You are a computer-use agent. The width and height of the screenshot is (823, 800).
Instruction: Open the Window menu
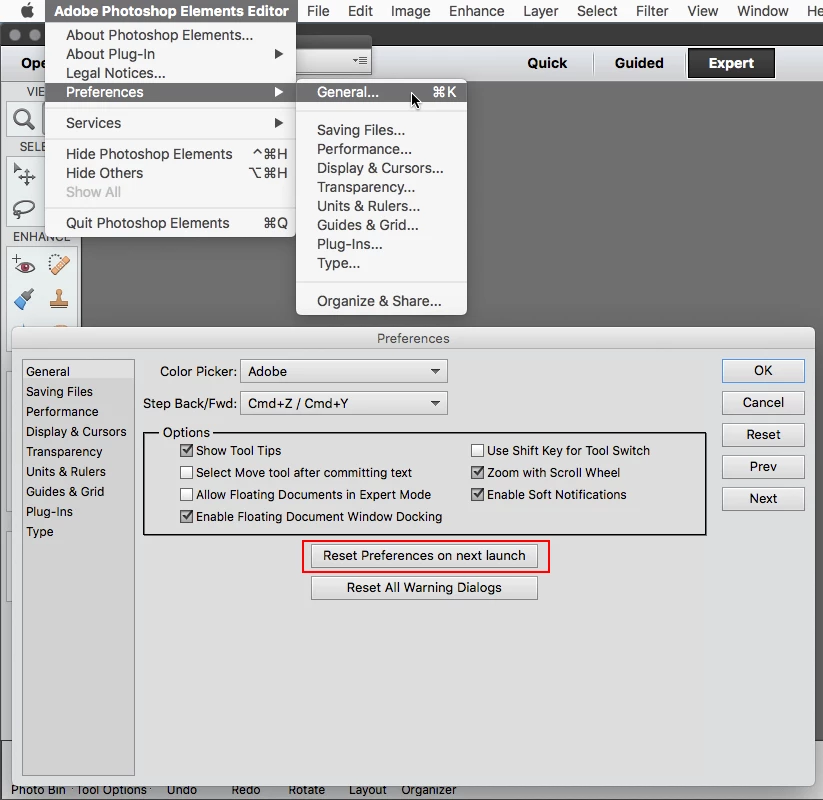(763, 11)
